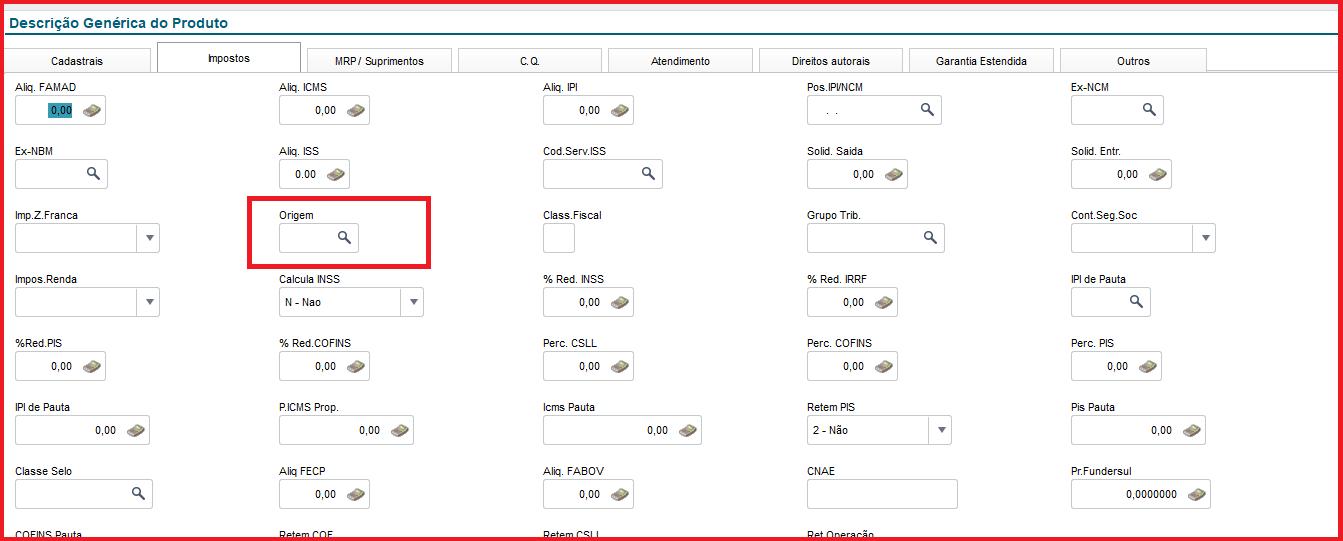Image resolution: width=1343 pixels, height=541 pixels.
Task: Expand the Cont.Seg.Soc dropdown
Action: [x=1204, y=238]
